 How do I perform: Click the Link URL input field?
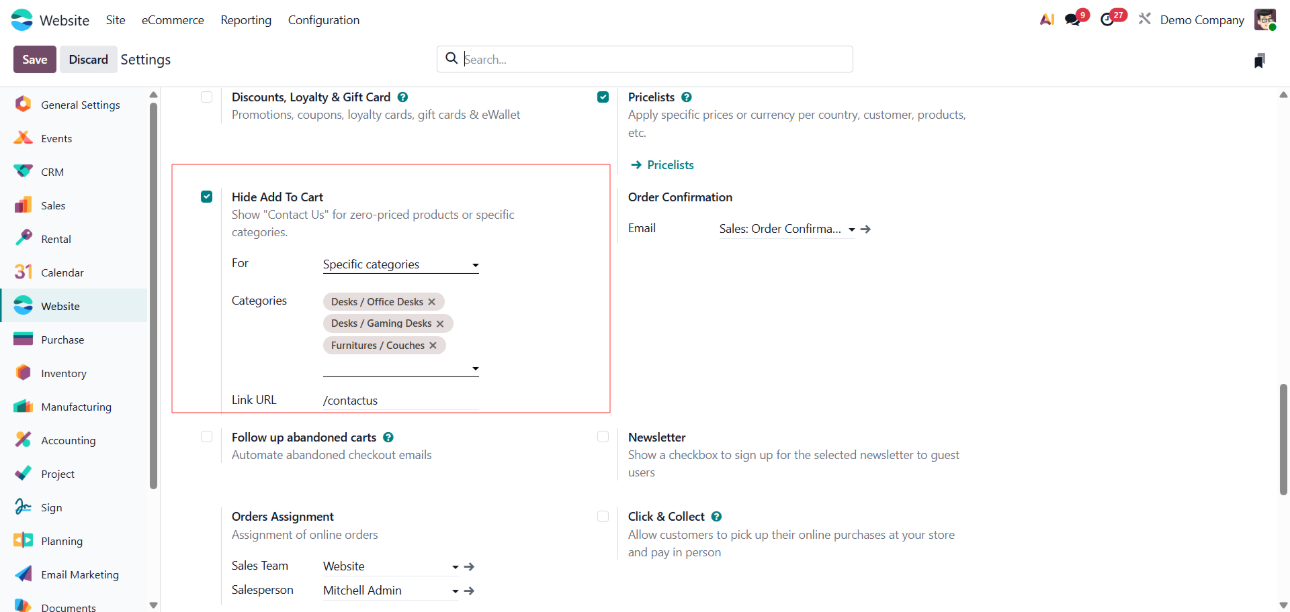click(x=400, y=400)
